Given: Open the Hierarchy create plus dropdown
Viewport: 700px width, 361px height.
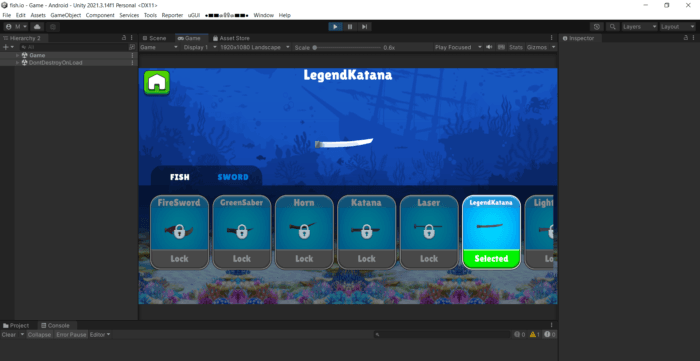Looking at the screenshot, I should (x=8, y=47).
